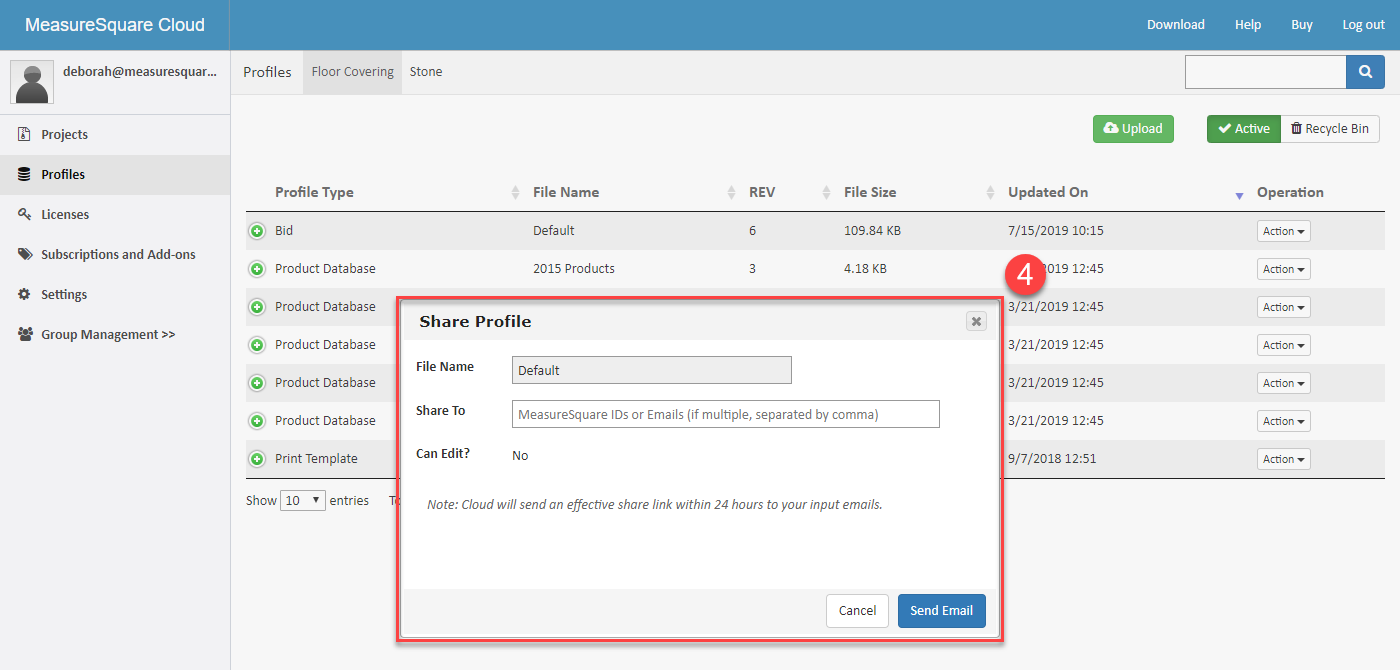
Task: Click the 7/15/2019 10:15 date
Action: [1056, 231]
